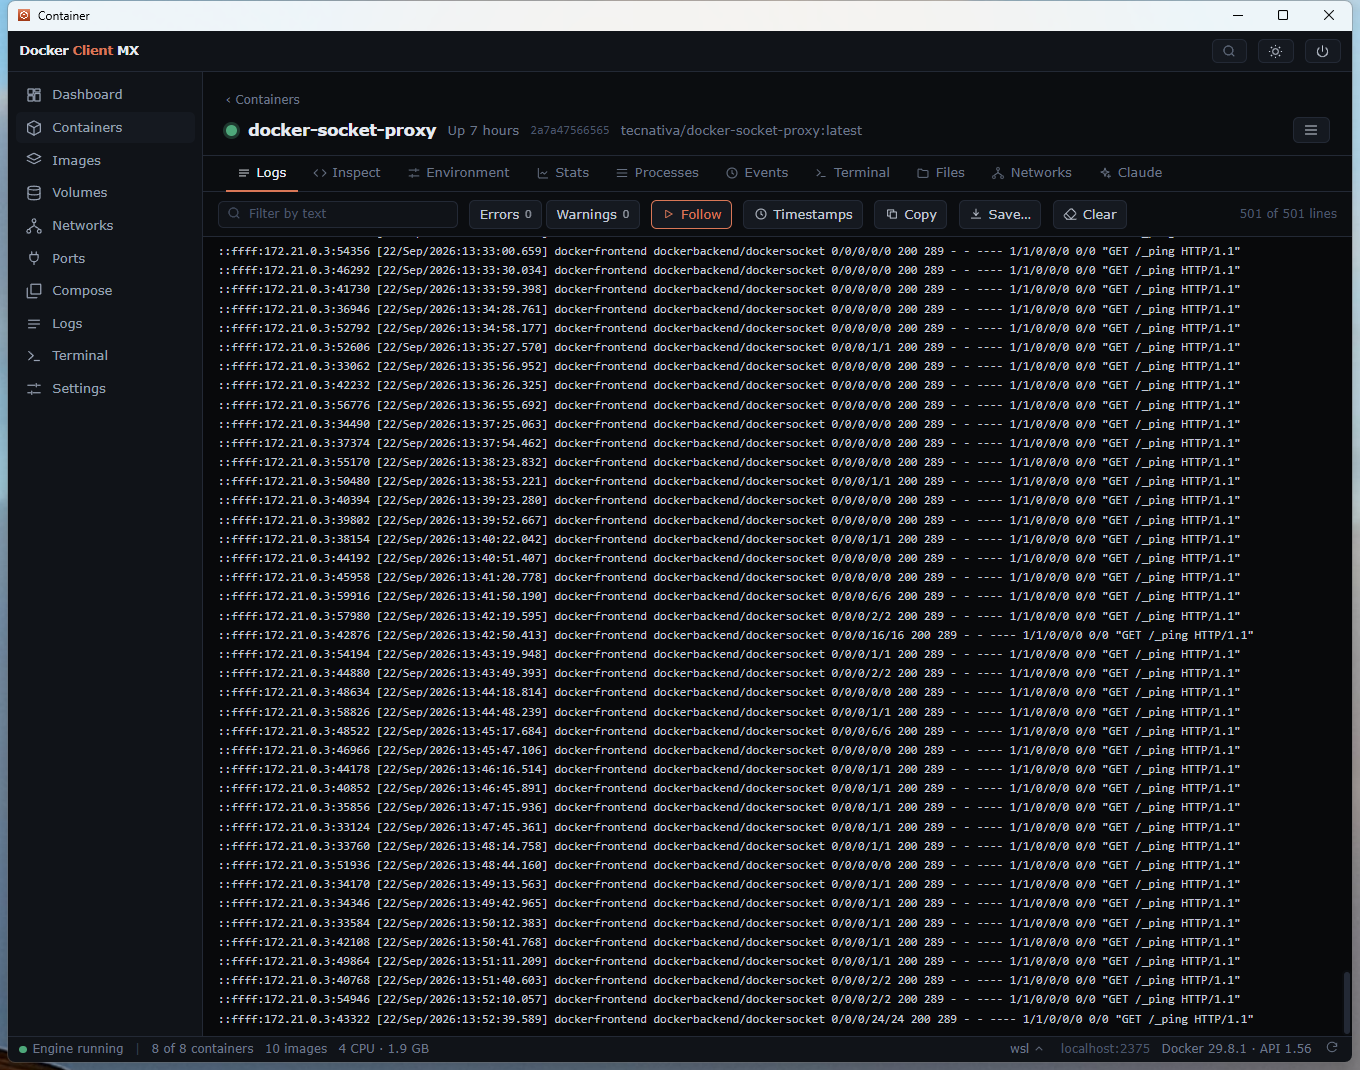Viewport: 1360px width, 1070px height.
Task: Toggle Timestamps display
Action: pos(804,214)
